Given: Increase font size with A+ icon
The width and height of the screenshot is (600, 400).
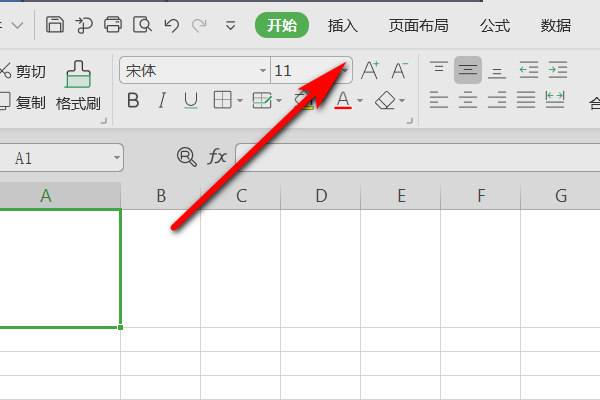Looking at the screenshot, I should [370, 70].
